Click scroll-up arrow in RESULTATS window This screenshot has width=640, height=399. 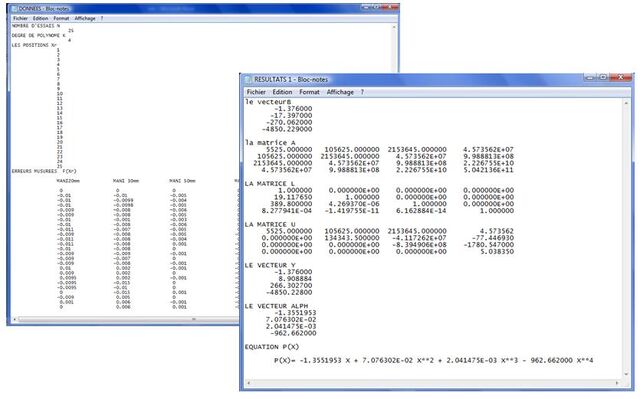(626, 104)
